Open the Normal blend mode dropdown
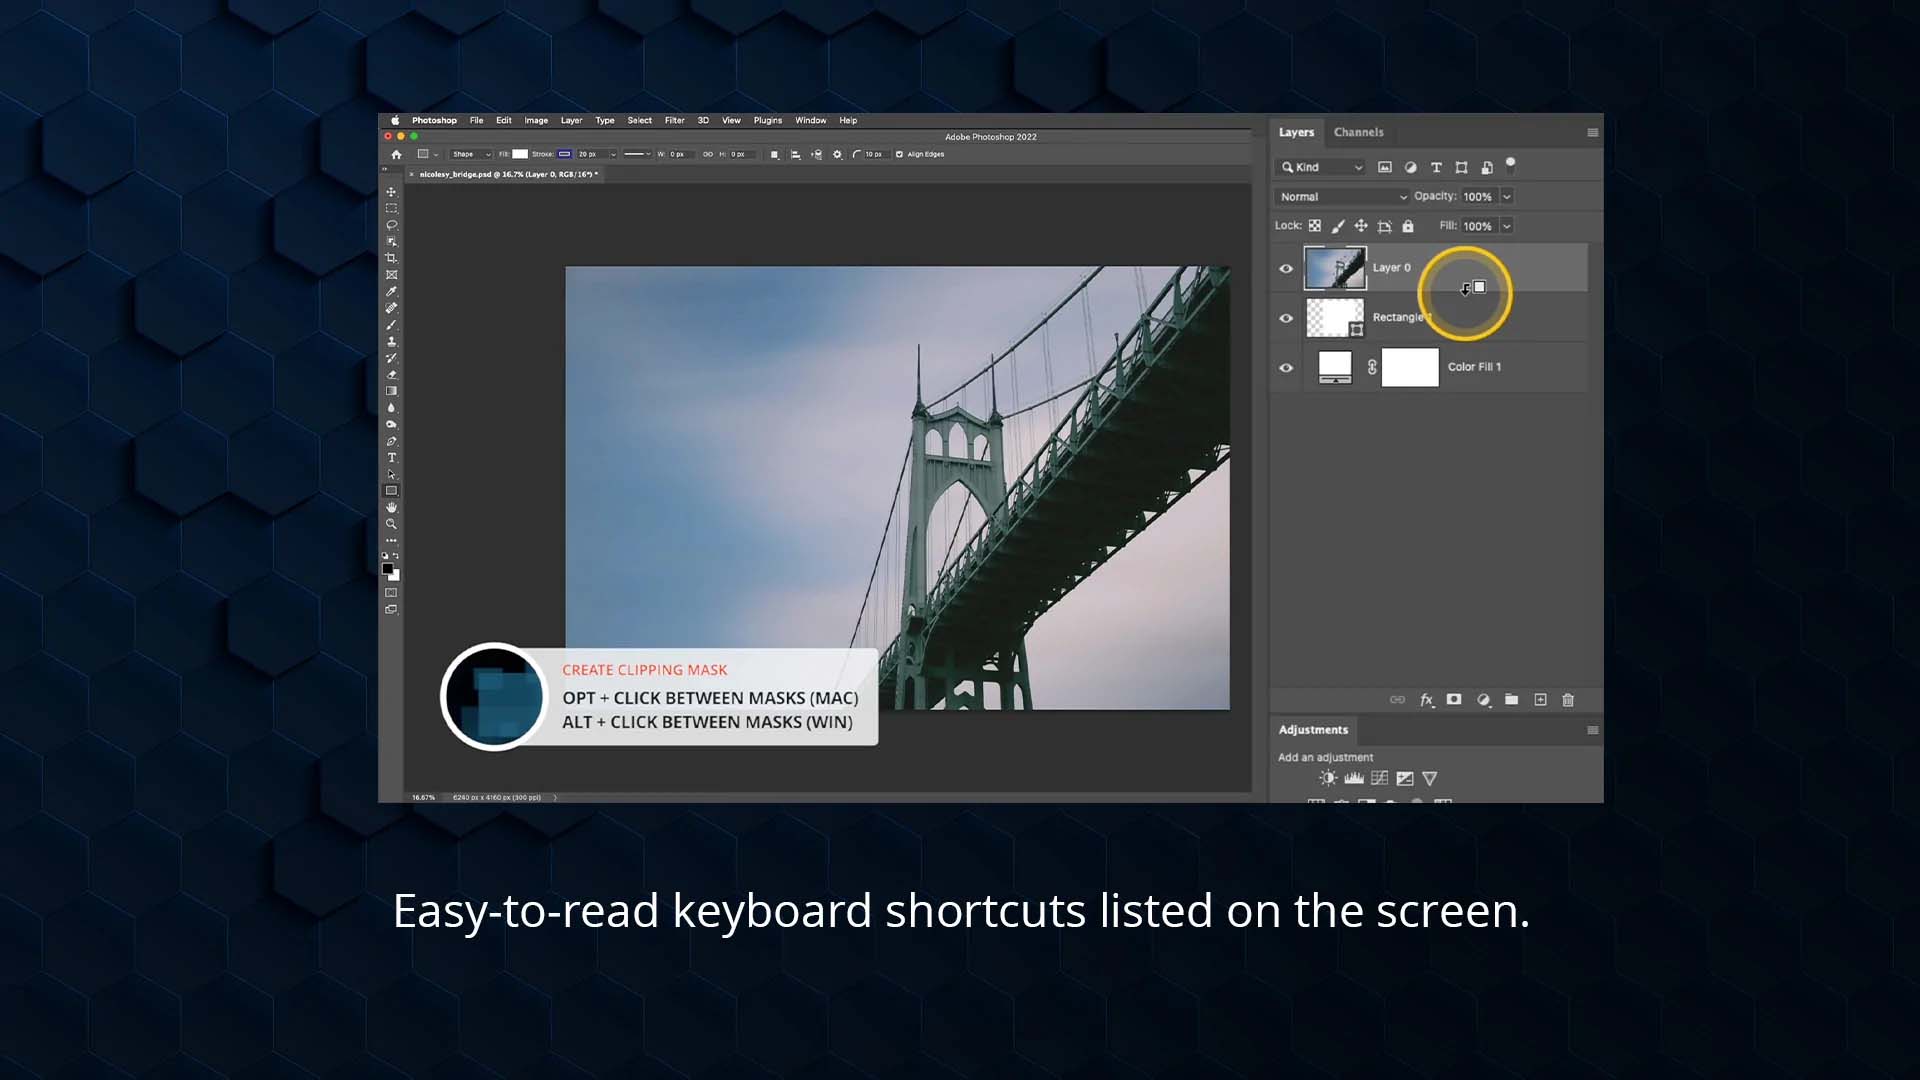This screenshot has width=1920, height=1080. point(1343,197)
